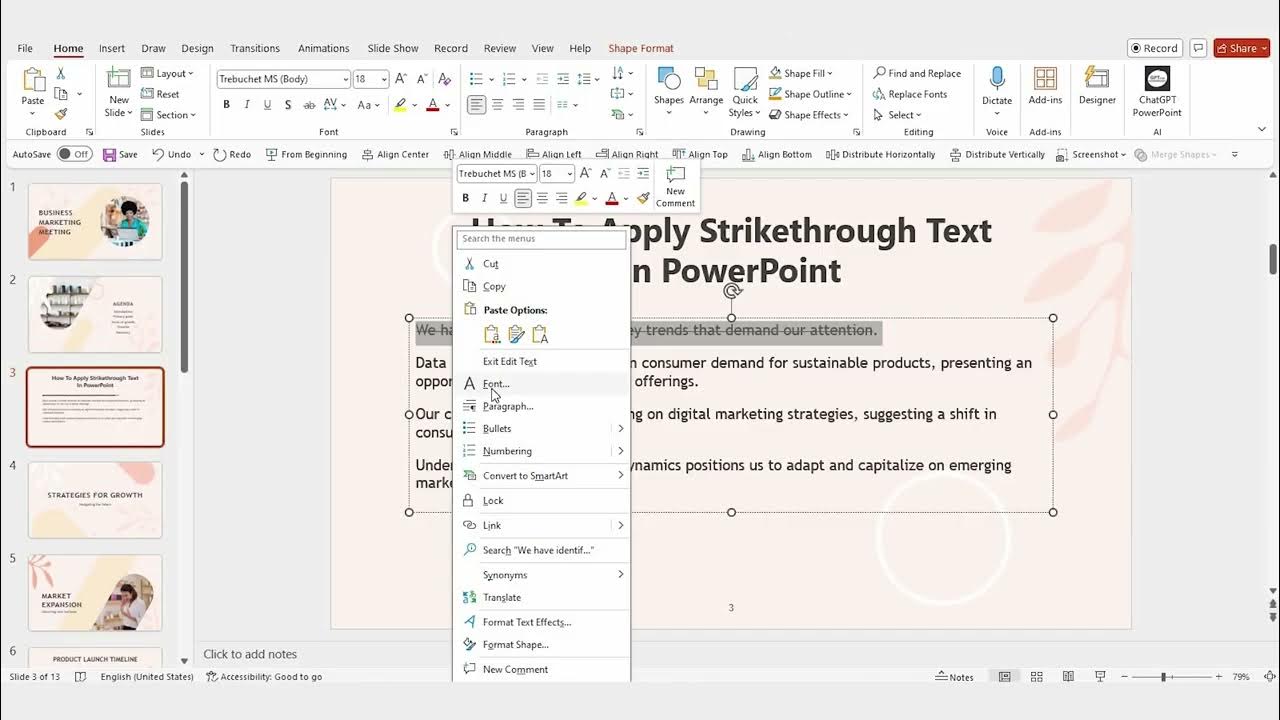Click Find and Replace

click(x=917, y=73)
